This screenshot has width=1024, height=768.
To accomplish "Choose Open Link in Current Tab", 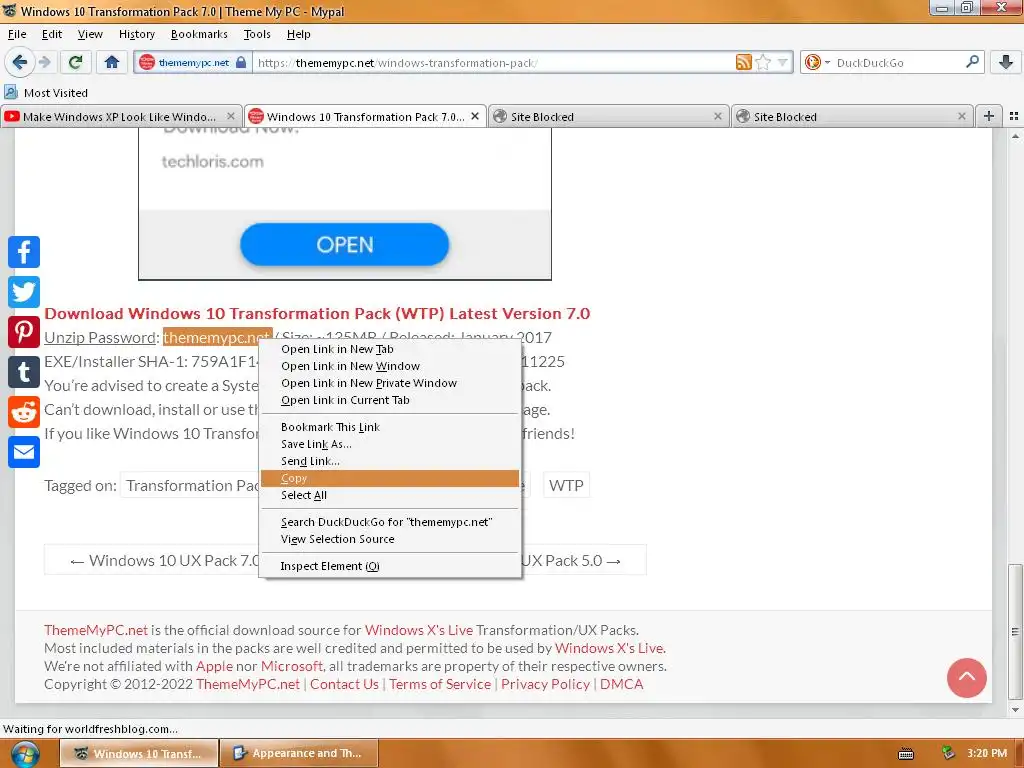I will (390, 400).
